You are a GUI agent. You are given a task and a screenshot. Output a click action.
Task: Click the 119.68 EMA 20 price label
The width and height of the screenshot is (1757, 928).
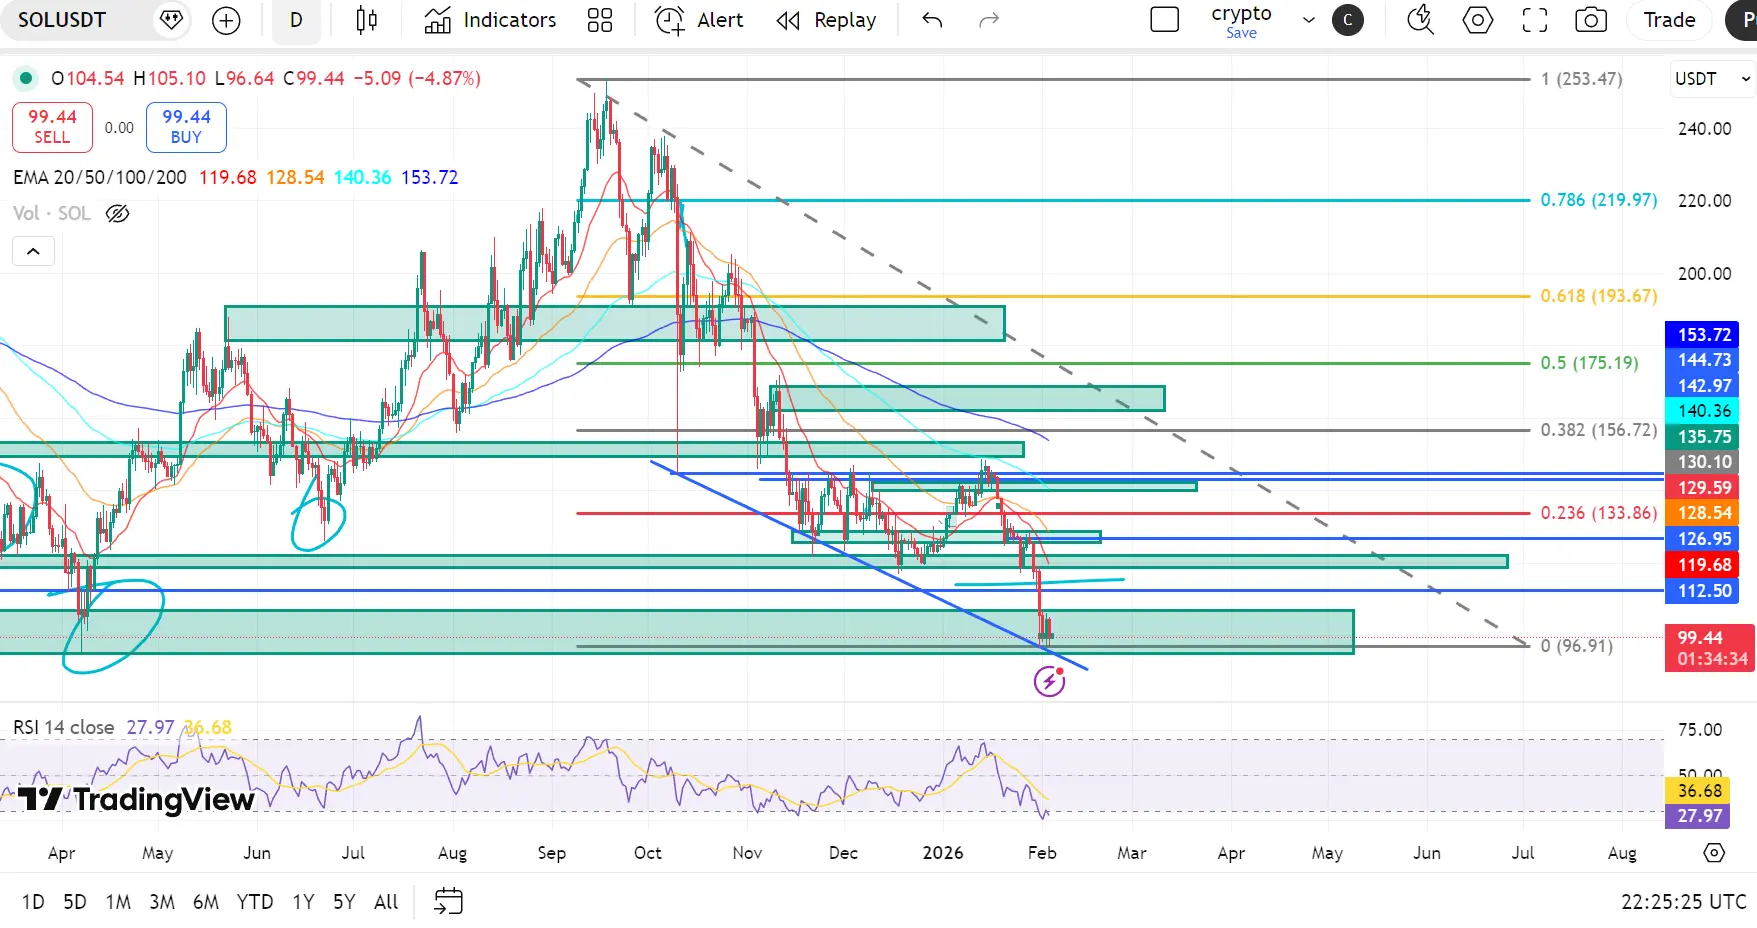pos(1702,565)
